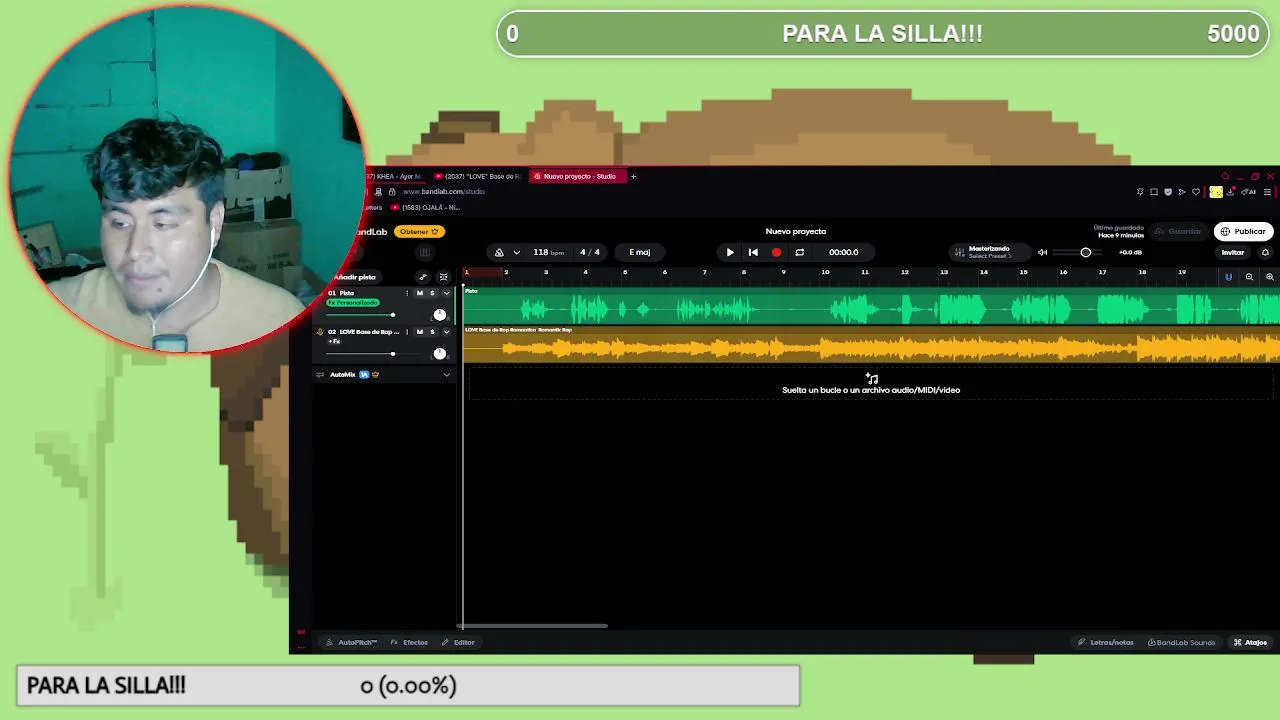Switch to the KHEA - Ayer browser tab
The width and height of the screenshot is (1280, 720).
point(395,176)
